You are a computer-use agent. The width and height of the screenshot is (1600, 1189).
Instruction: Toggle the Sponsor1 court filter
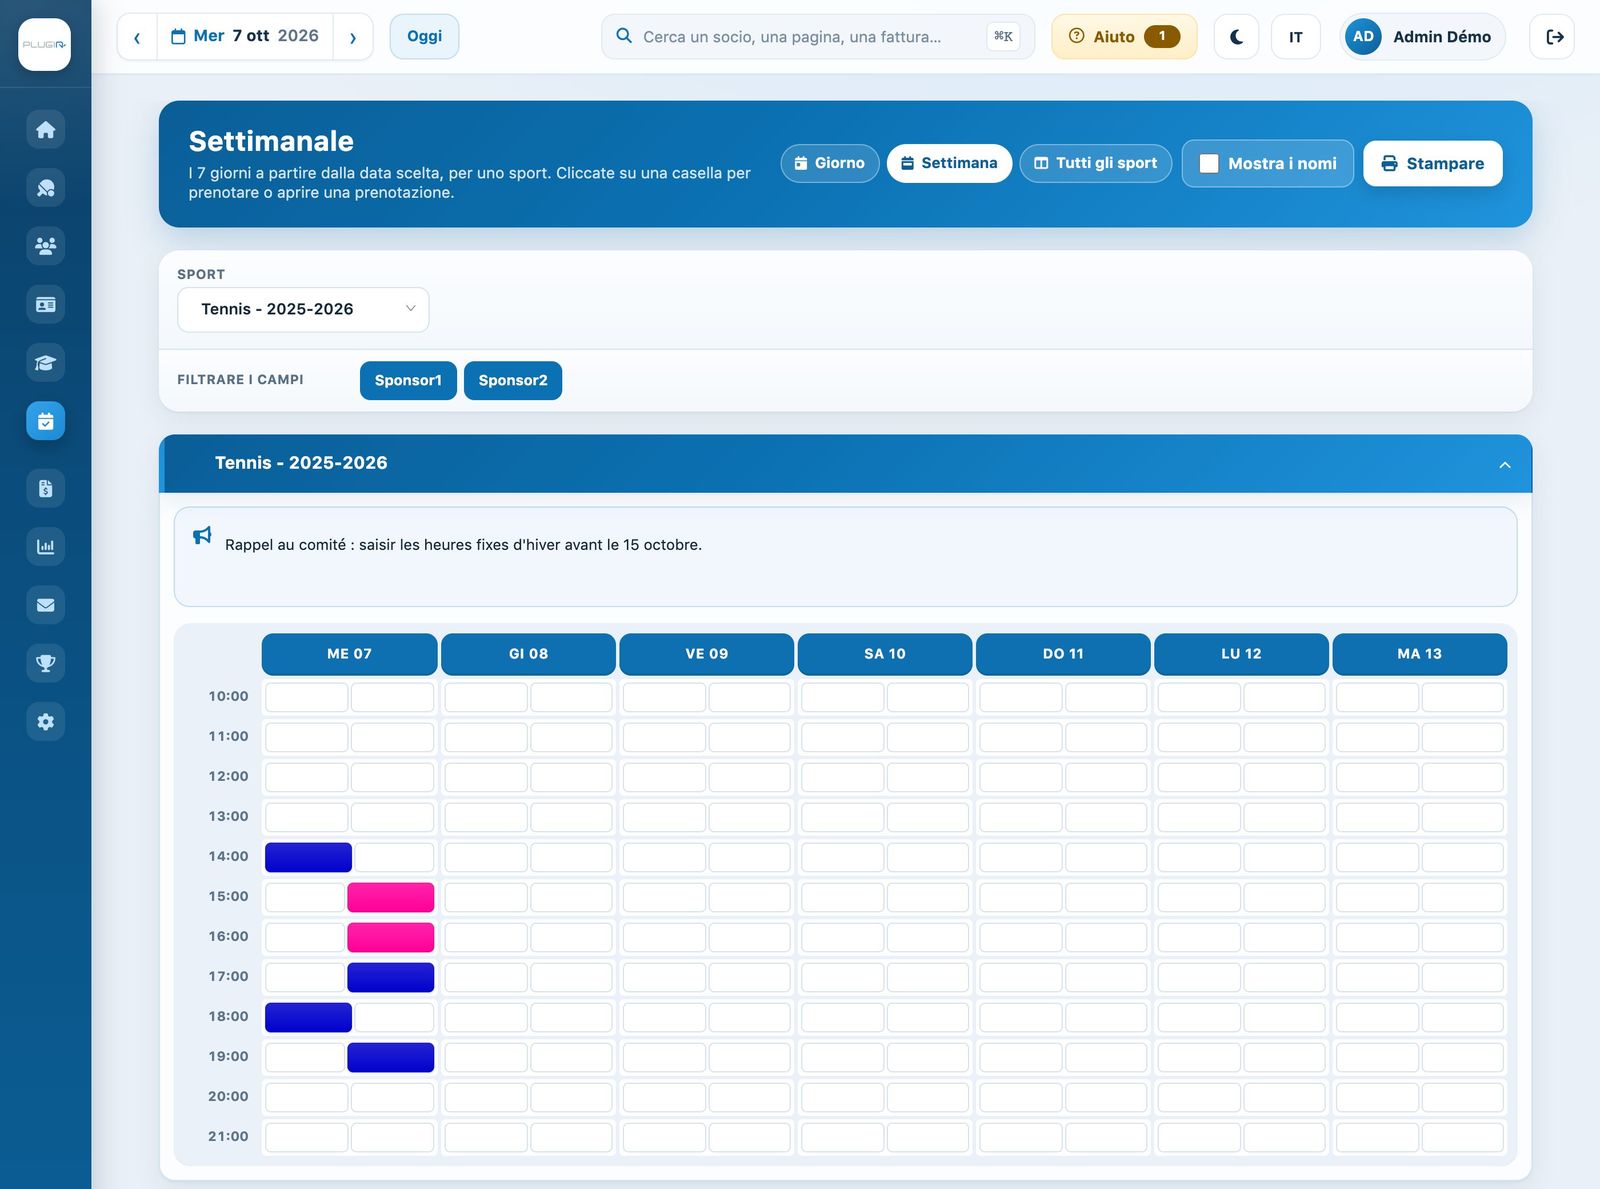[x=408, y=381]
